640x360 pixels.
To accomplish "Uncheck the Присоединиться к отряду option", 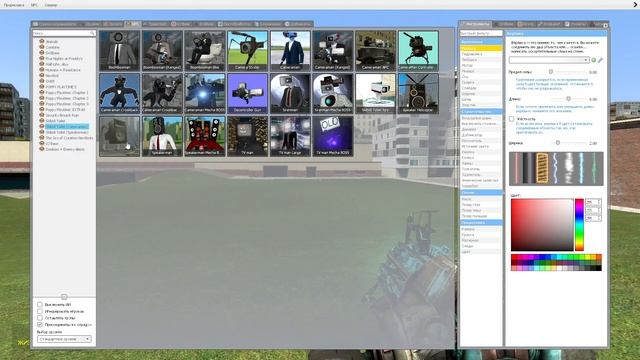I will [x=40, y=324].
